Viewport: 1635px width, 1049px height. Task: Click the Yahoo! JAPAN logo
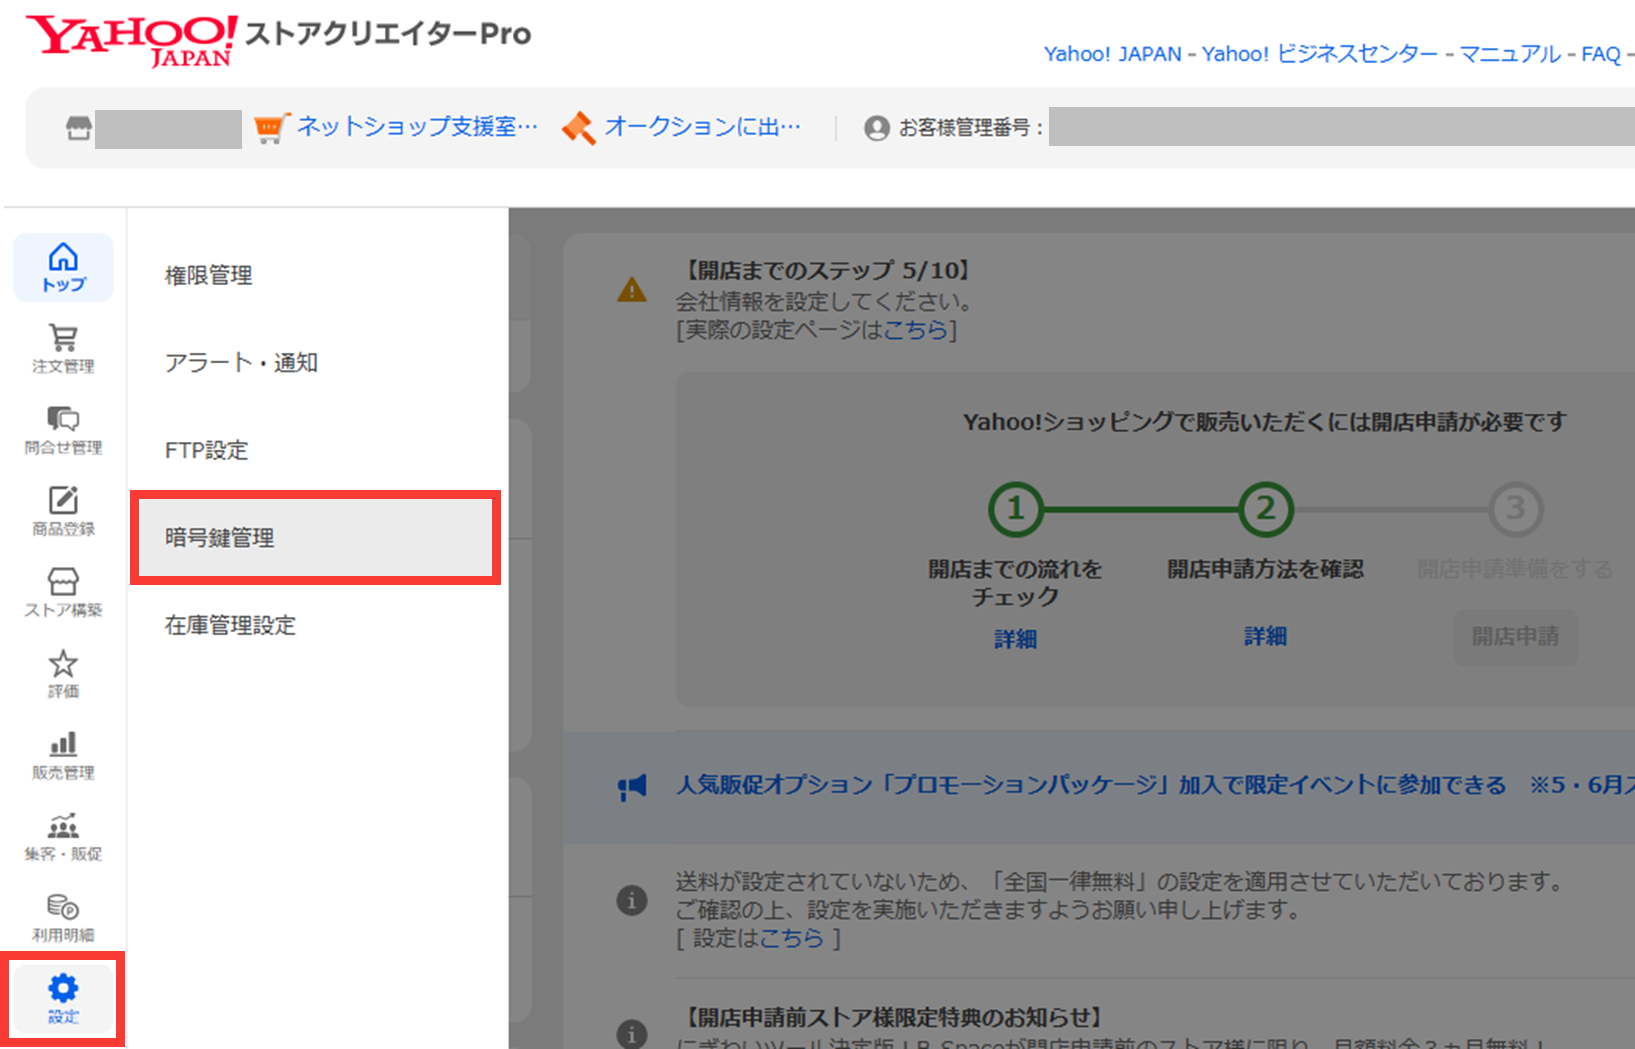pos(131,40)
